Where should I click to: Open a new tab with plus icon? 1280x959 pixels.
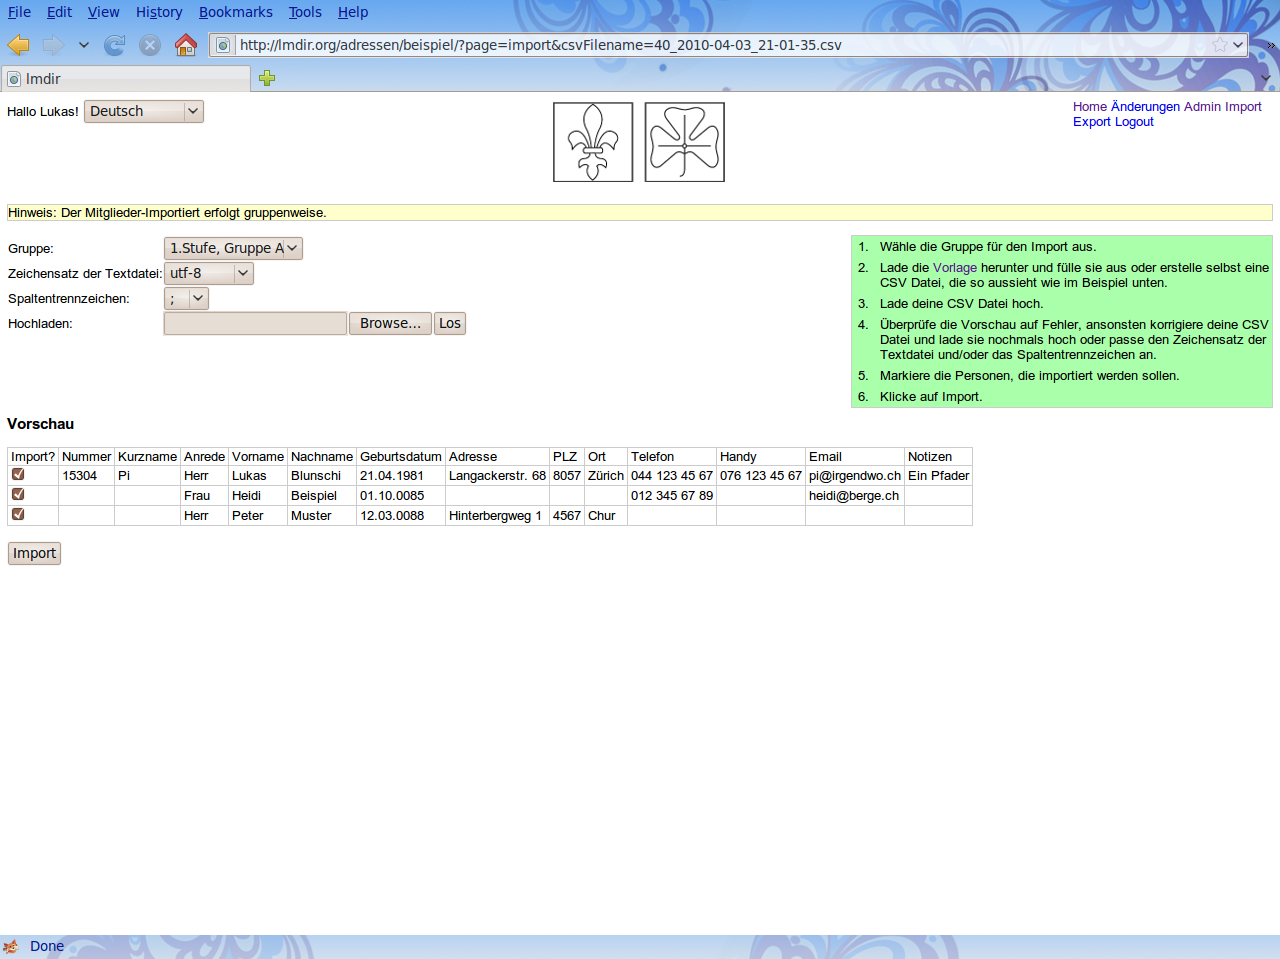[267, 78]
